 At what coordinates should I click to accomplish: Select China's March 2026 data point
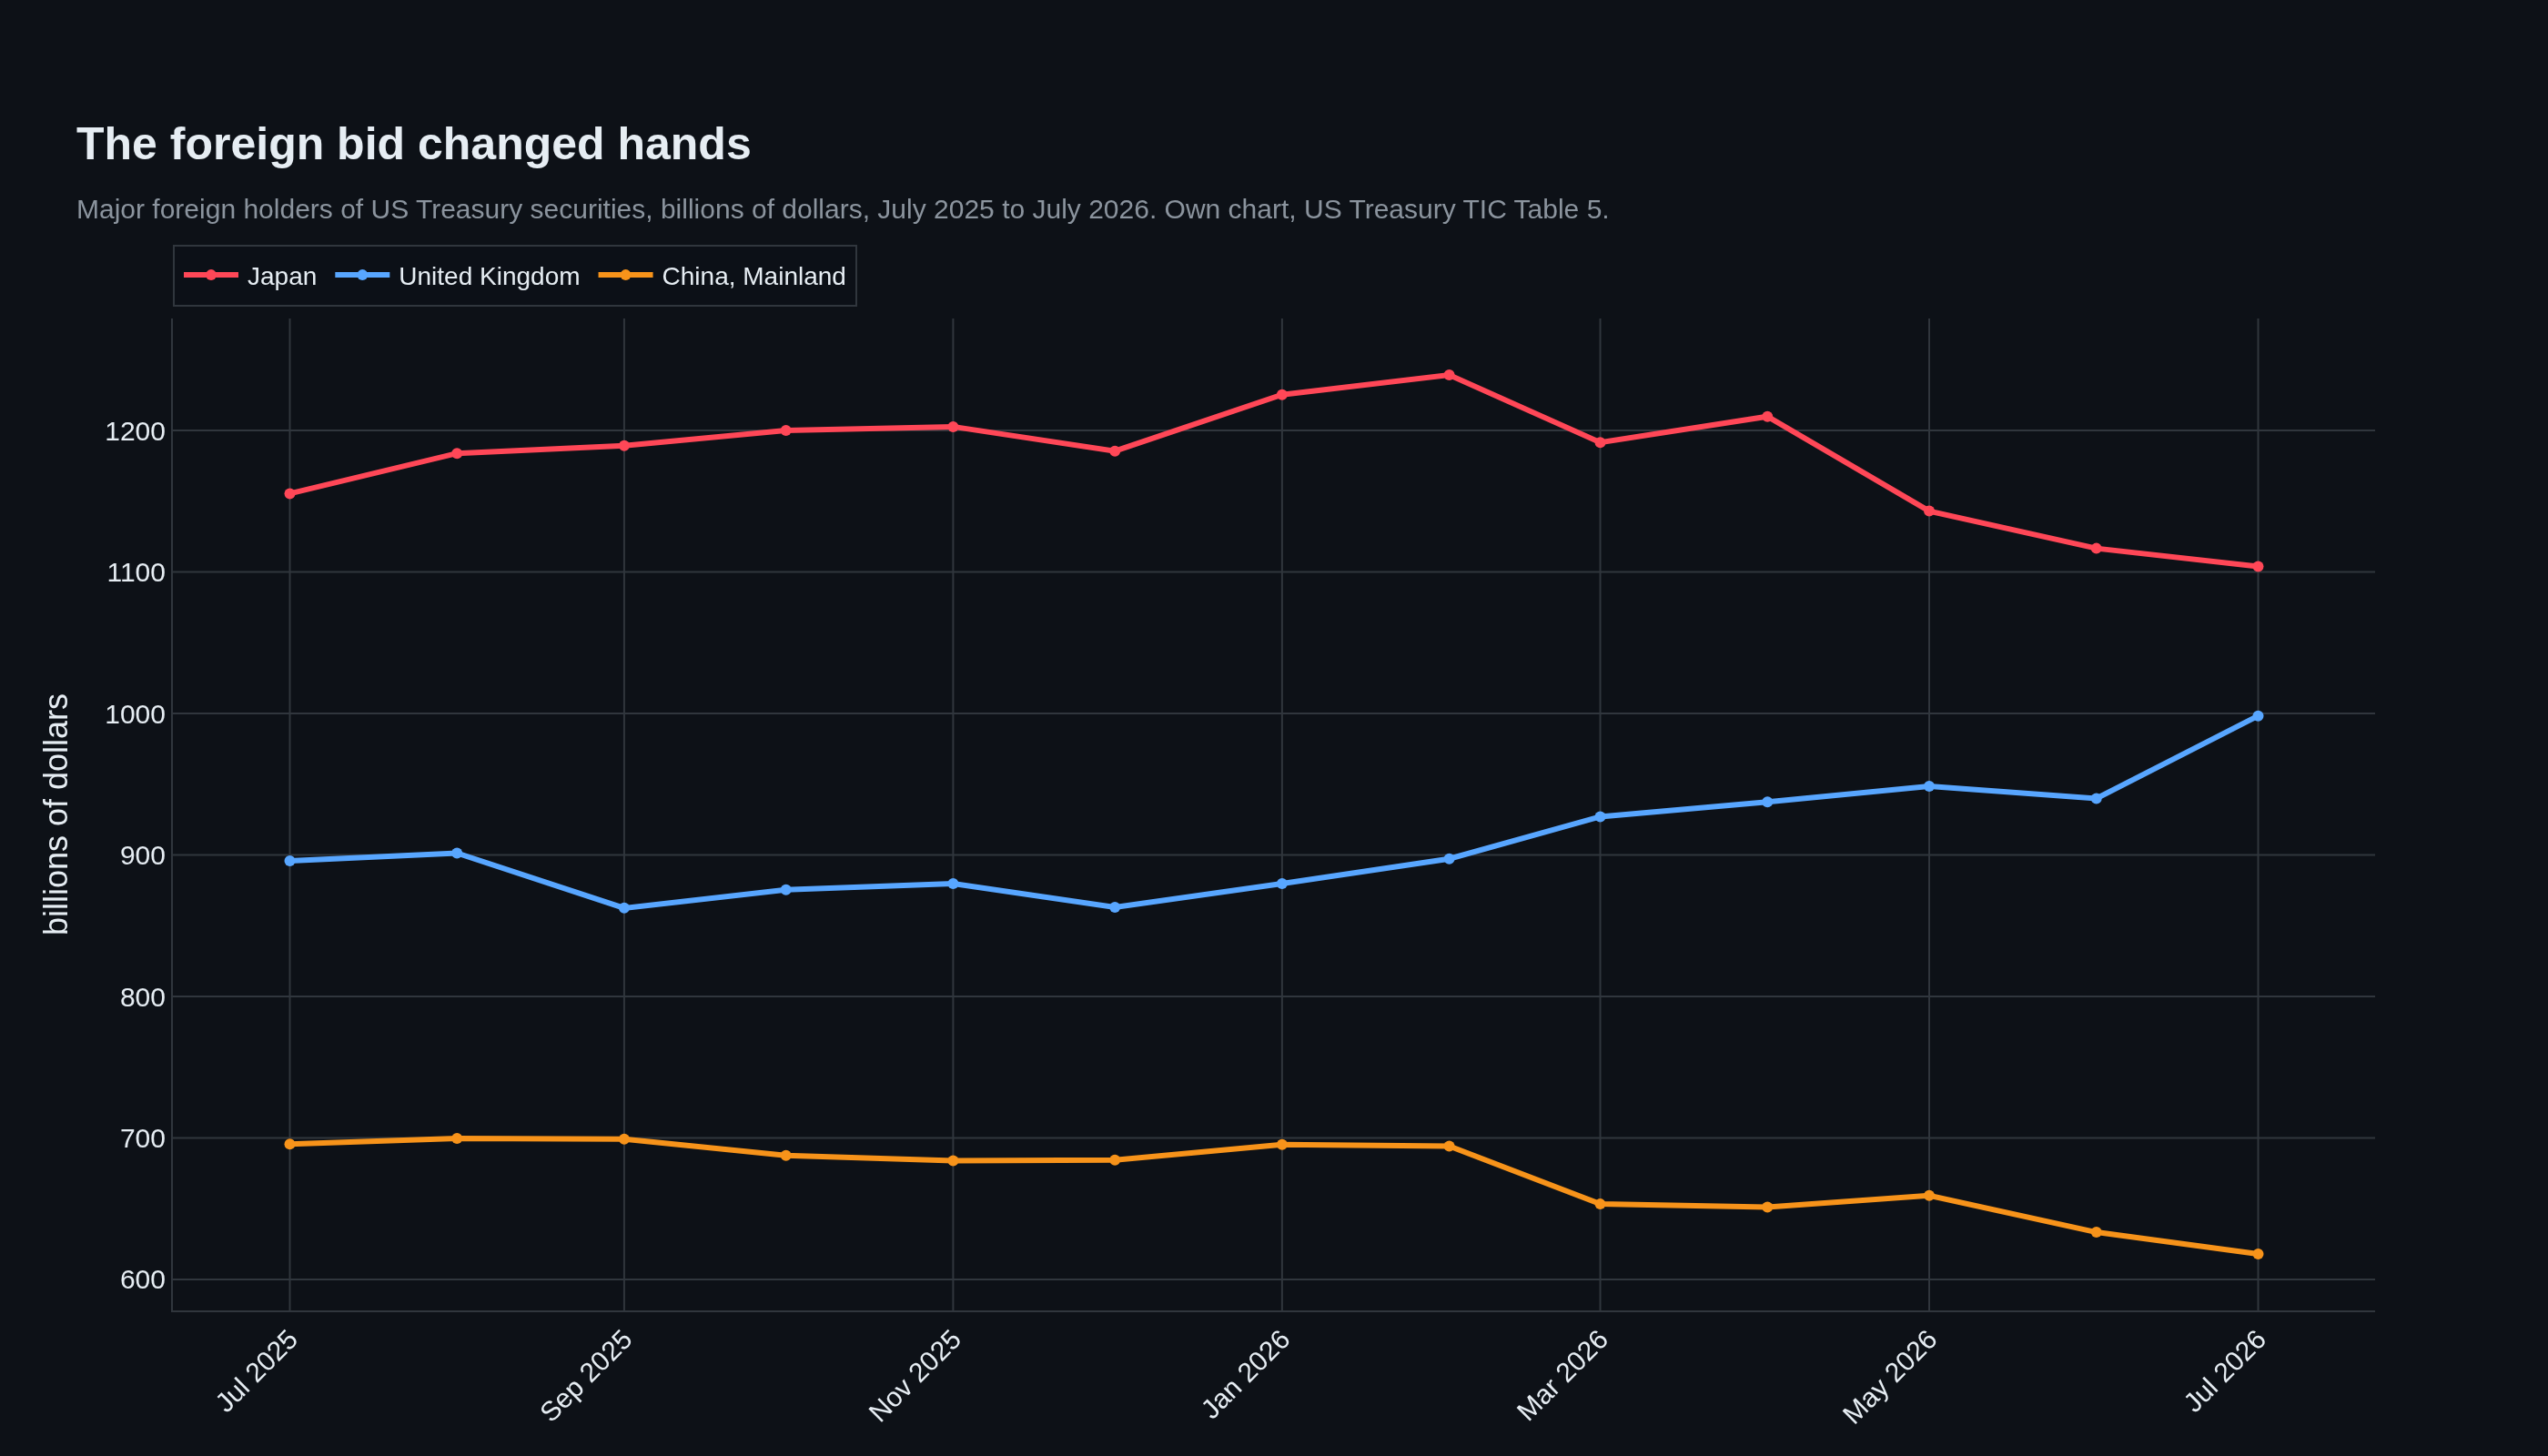[x=1600, y=1204]
